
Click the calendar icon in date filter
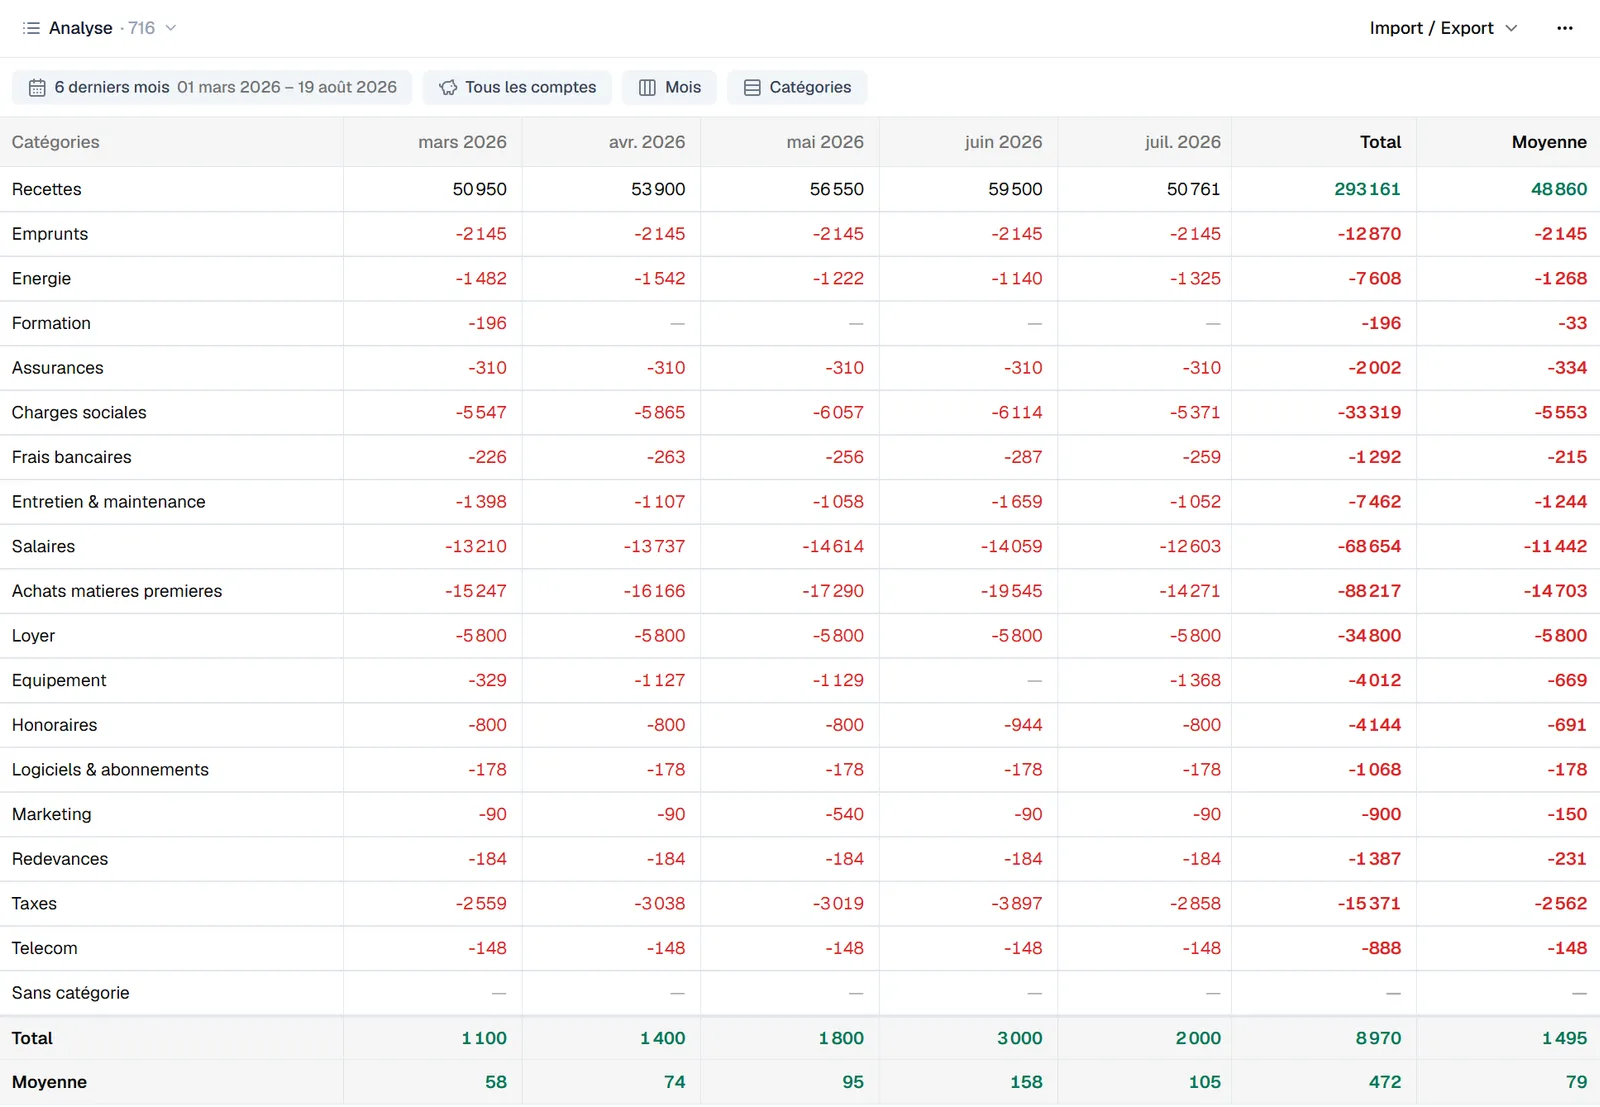click(x=37, y=87)
